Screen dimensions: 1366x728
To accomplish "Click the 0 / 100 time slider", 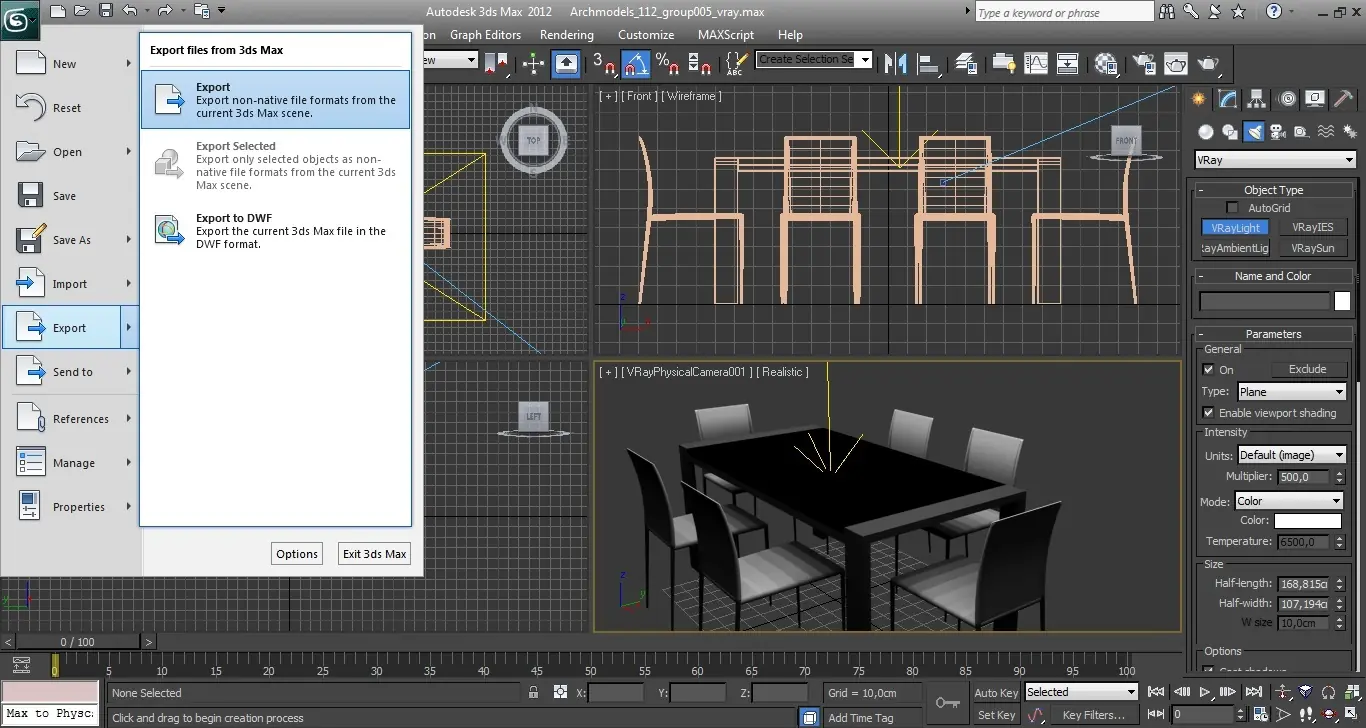I will 78,642.
